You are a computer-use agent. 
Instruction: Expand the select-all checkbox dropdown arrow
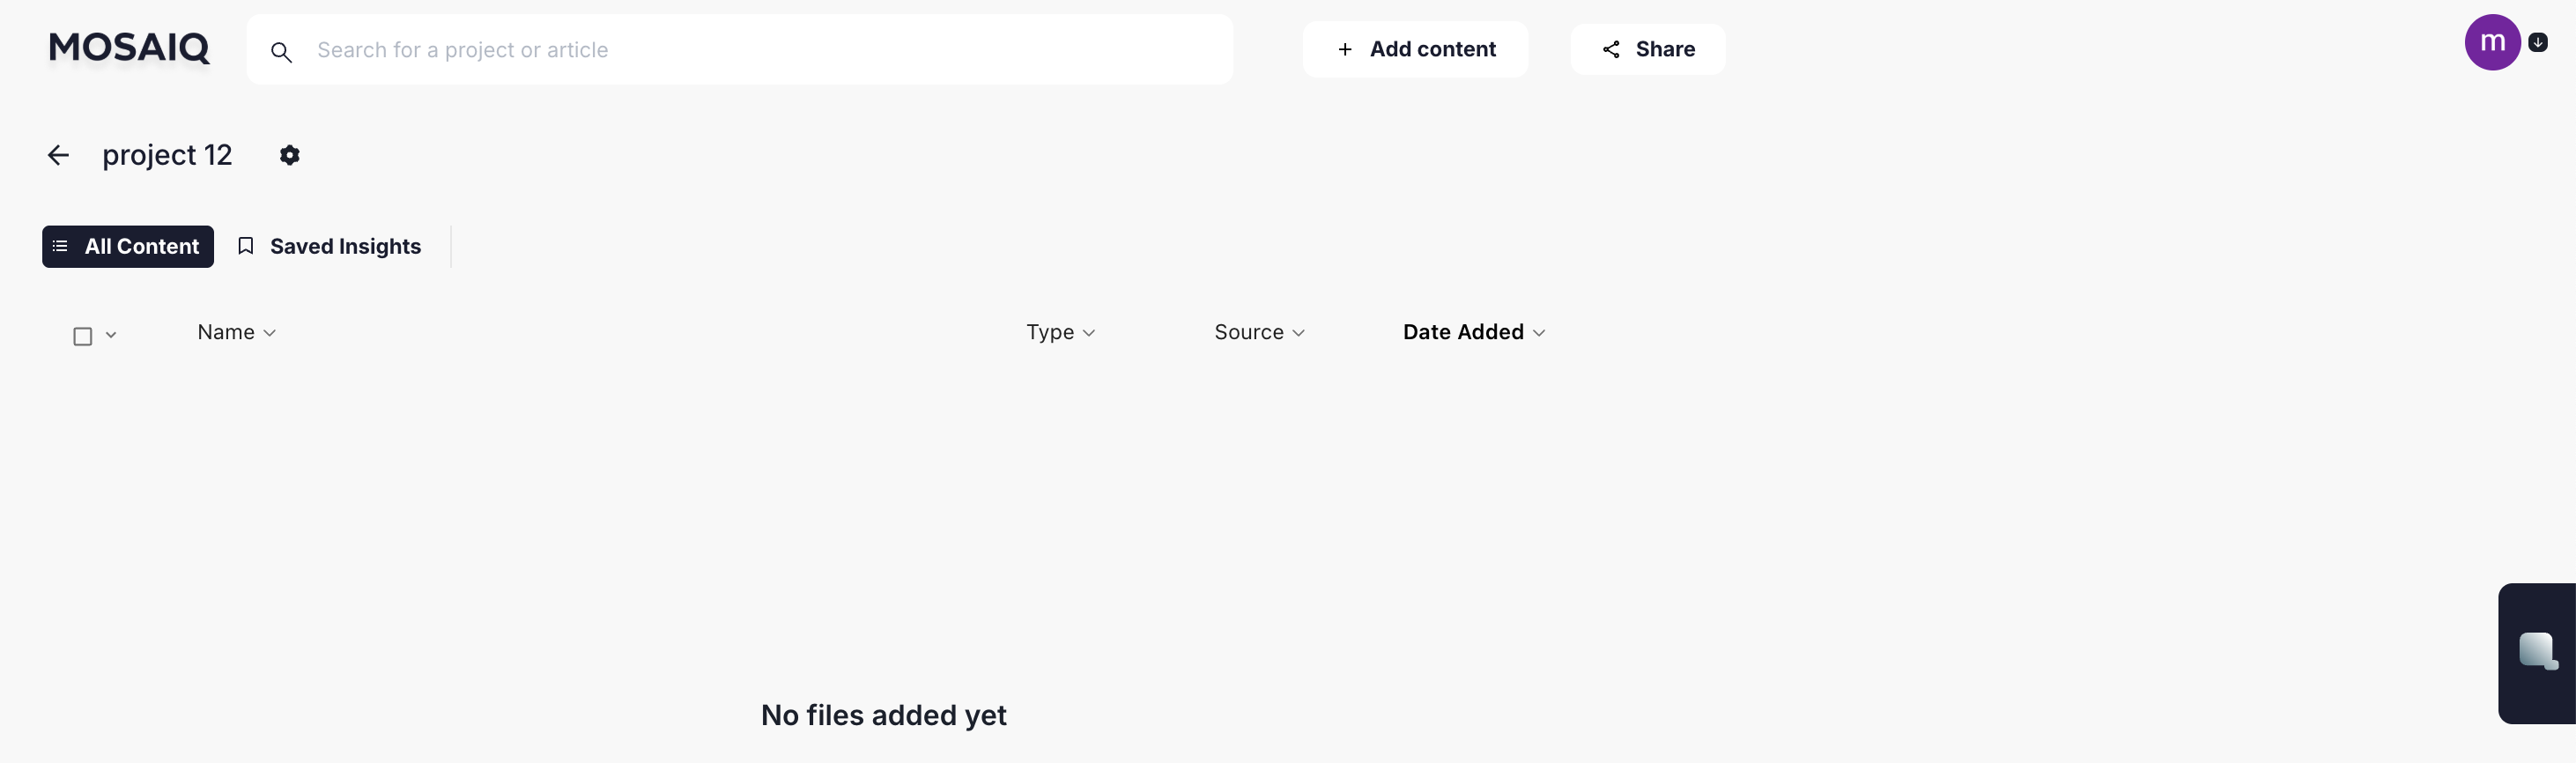pos(111,335)
